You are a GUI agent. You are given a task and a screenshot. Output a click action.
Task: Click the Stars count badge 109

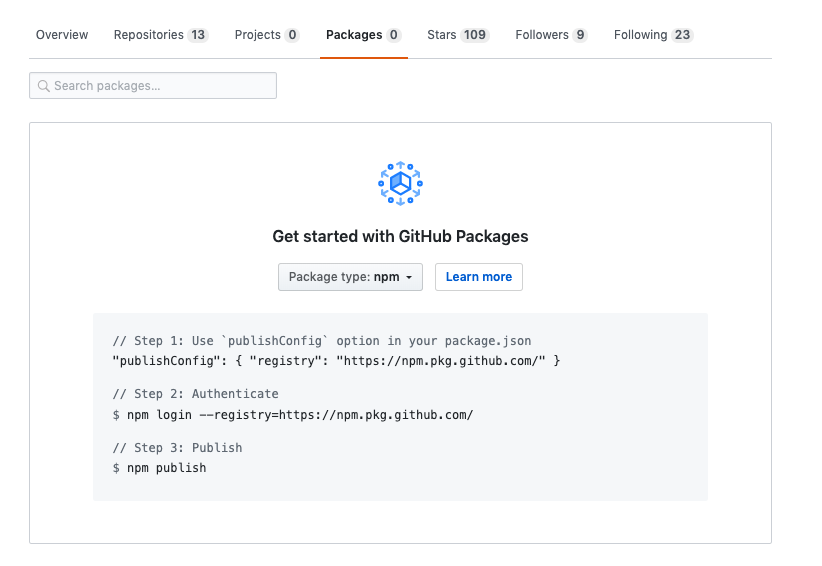(475, 35)
